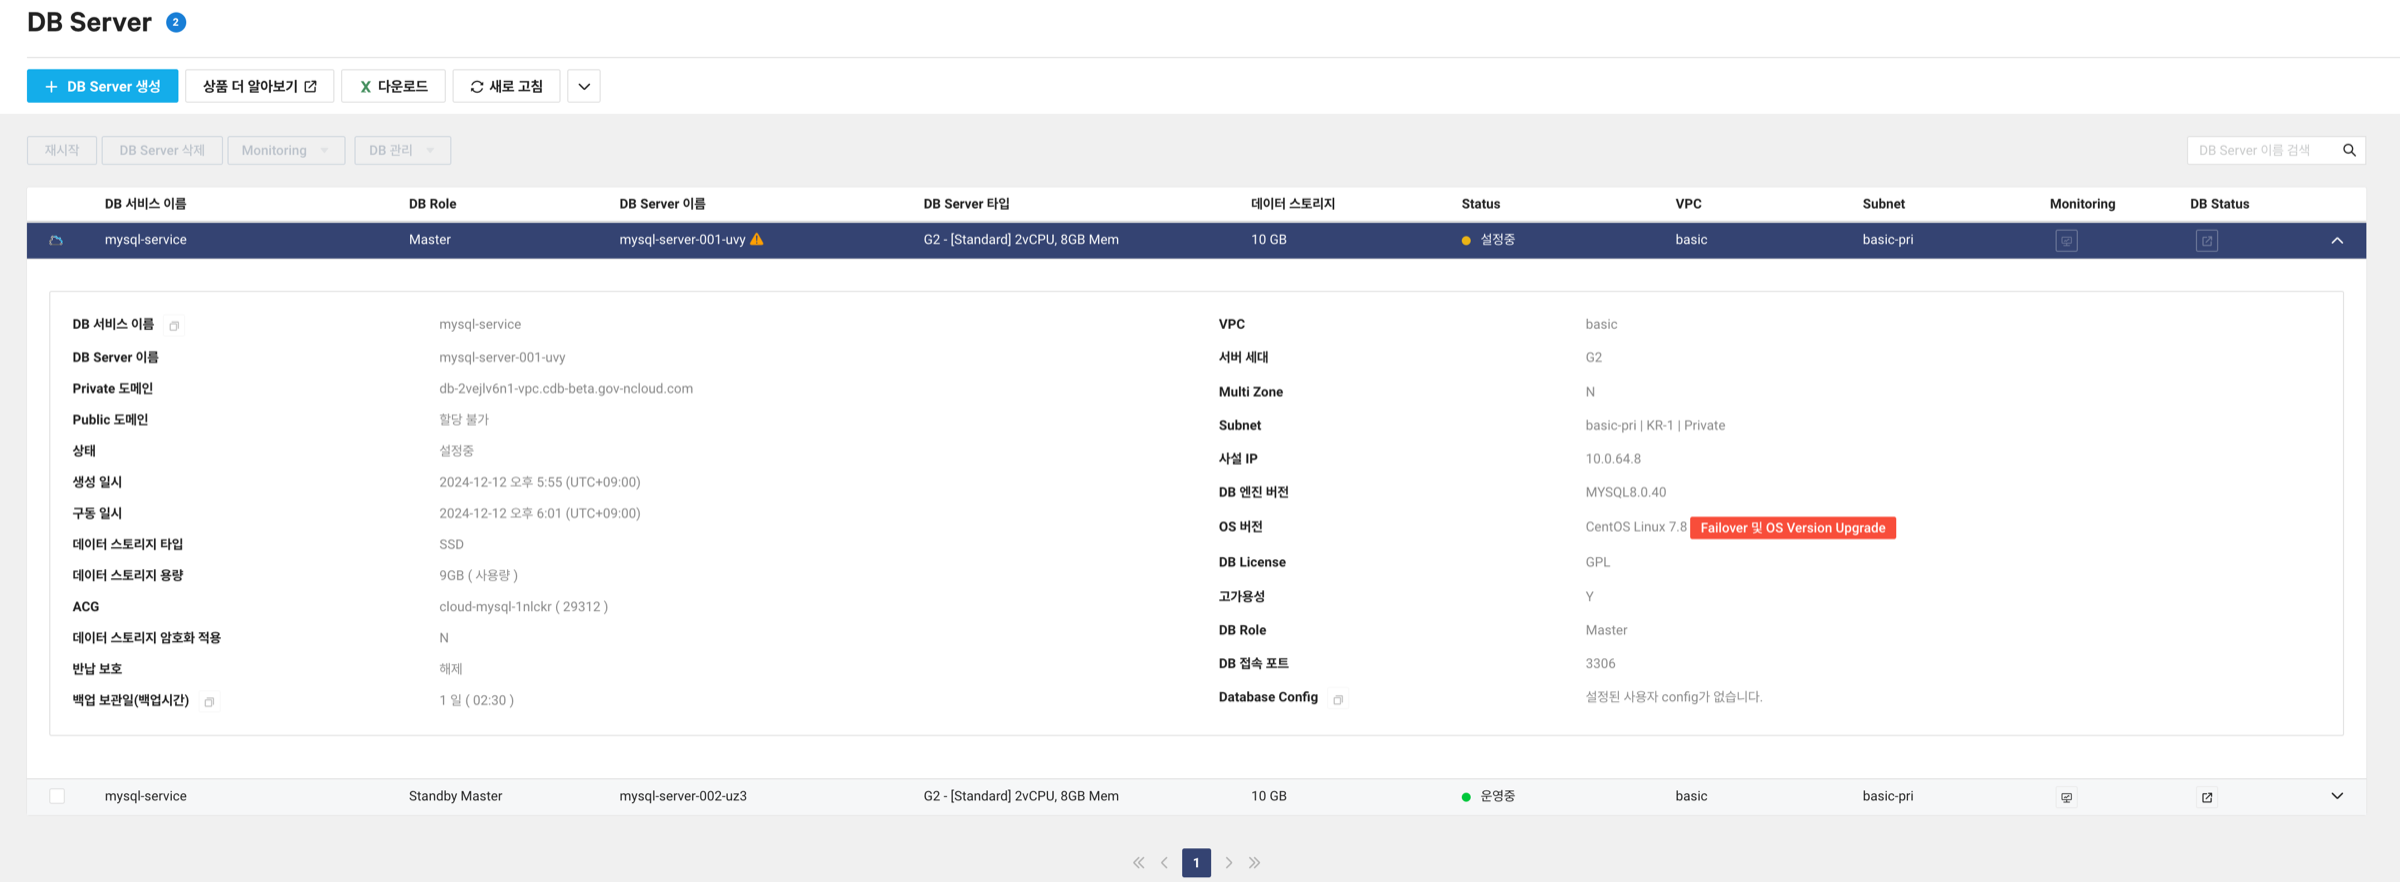
Task: Select checkbox for mysql-server-002-uz3 row
Action: pyautogui.click(x=57, y=796)
